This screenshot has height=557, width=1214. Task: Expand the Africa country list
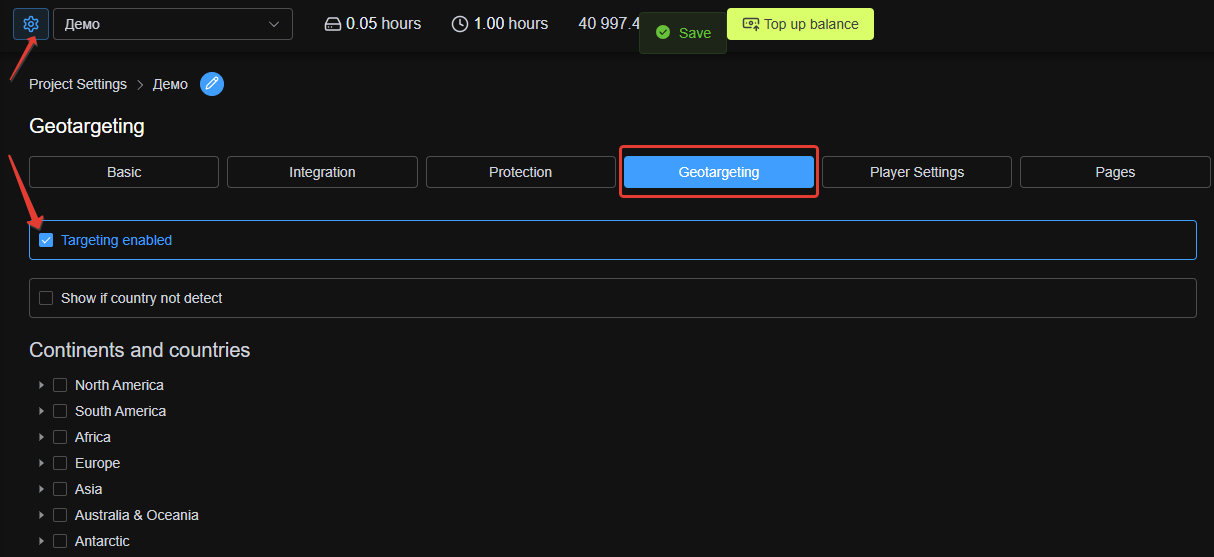[x=41, y=437]
